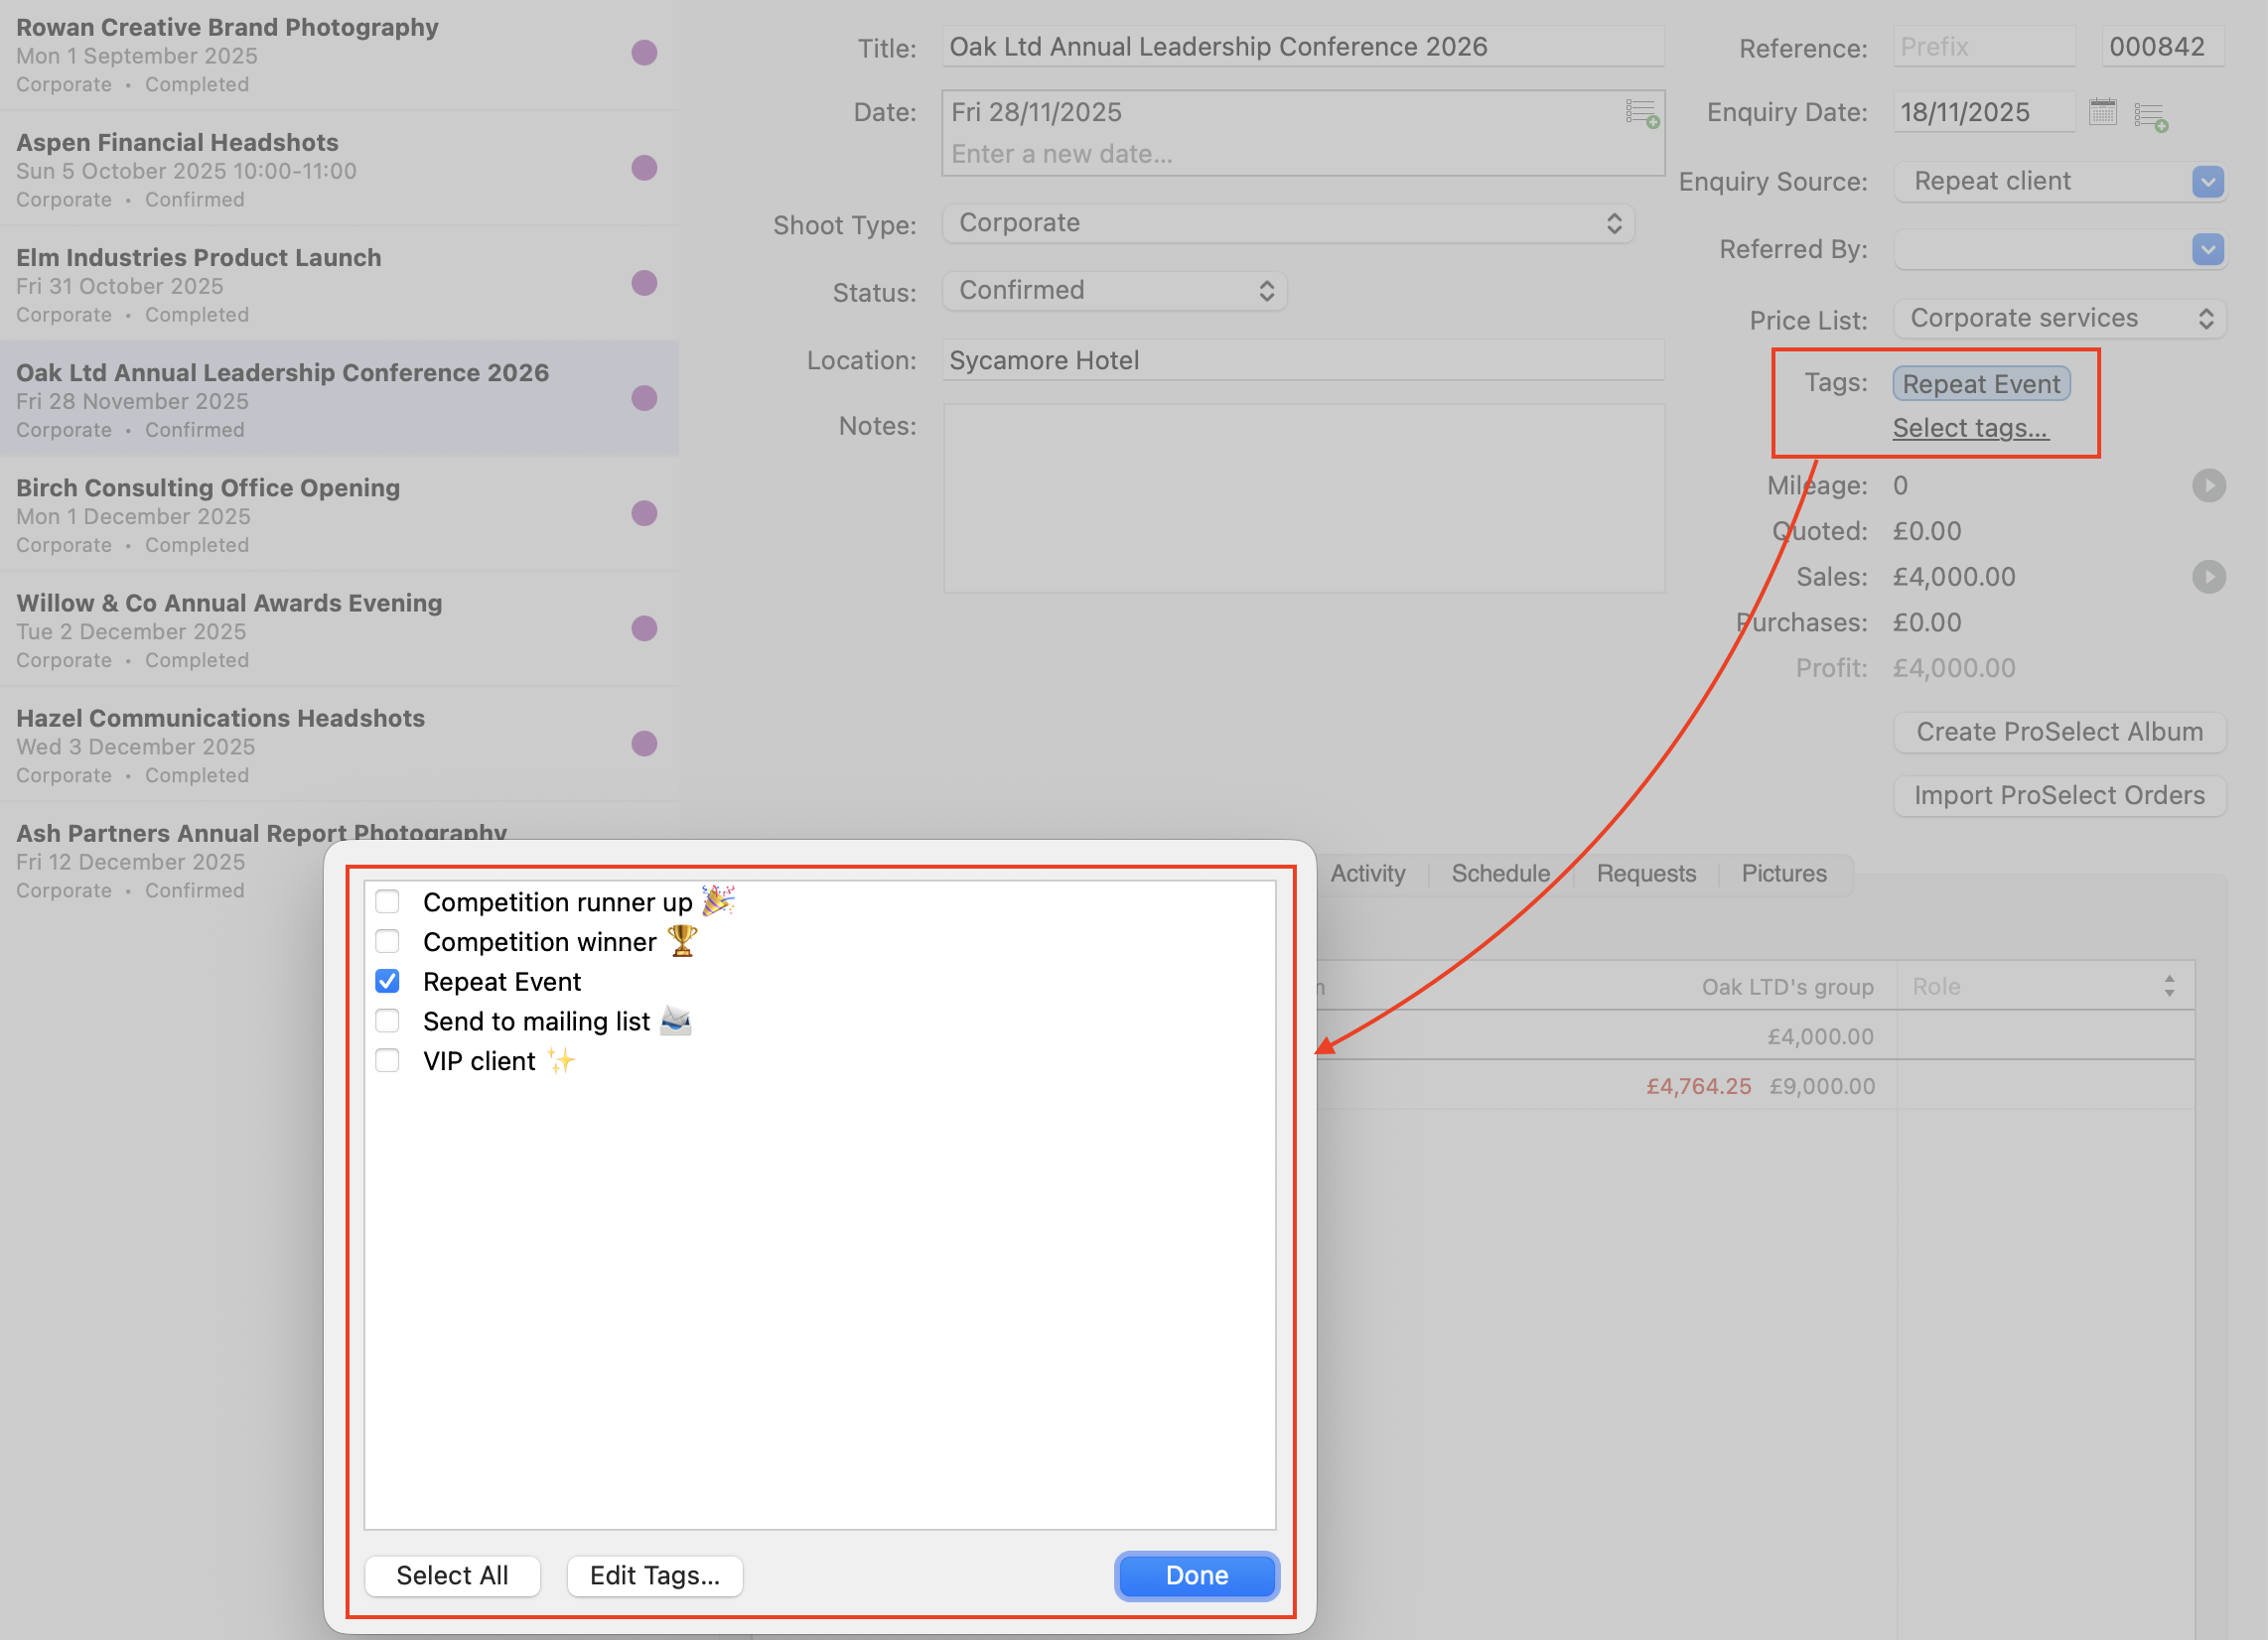Click purple dot on Elm Industries Product Launch
The image size is (2268, 1640).
(x=644, y=283)
